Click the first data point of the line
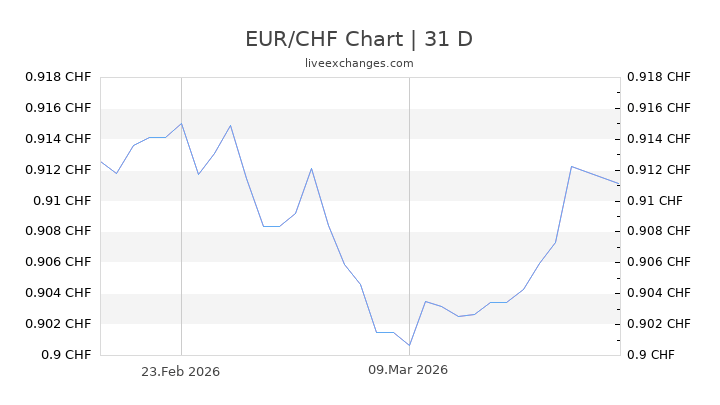The height and width of the screenshot is (405, 720). click(101, 161)
